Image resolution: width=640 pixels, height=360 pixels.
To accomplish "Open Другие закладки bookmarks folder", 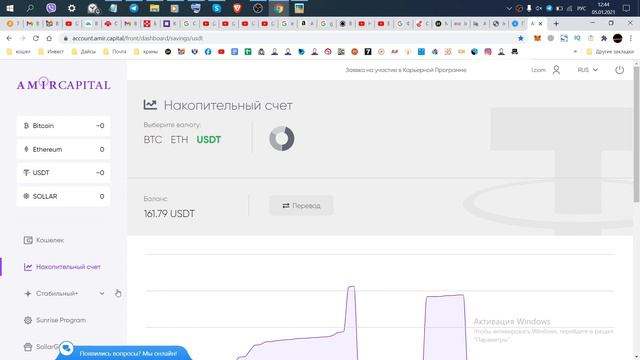I will coord(610,51).
